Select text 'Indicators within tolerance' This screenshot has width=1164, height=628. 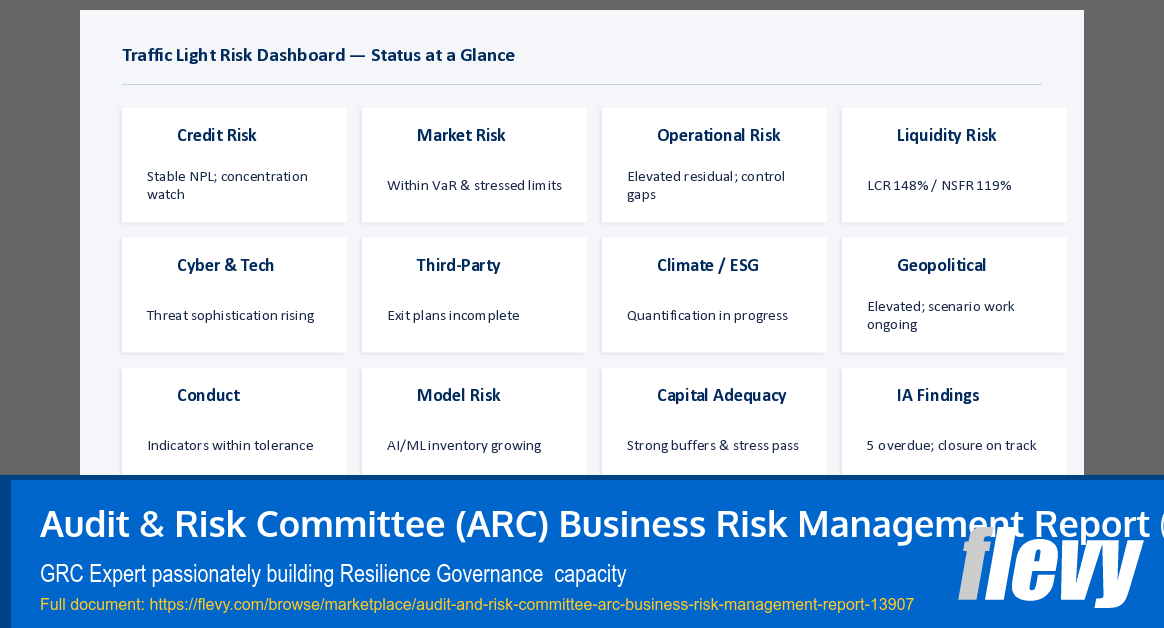(230, 445)
